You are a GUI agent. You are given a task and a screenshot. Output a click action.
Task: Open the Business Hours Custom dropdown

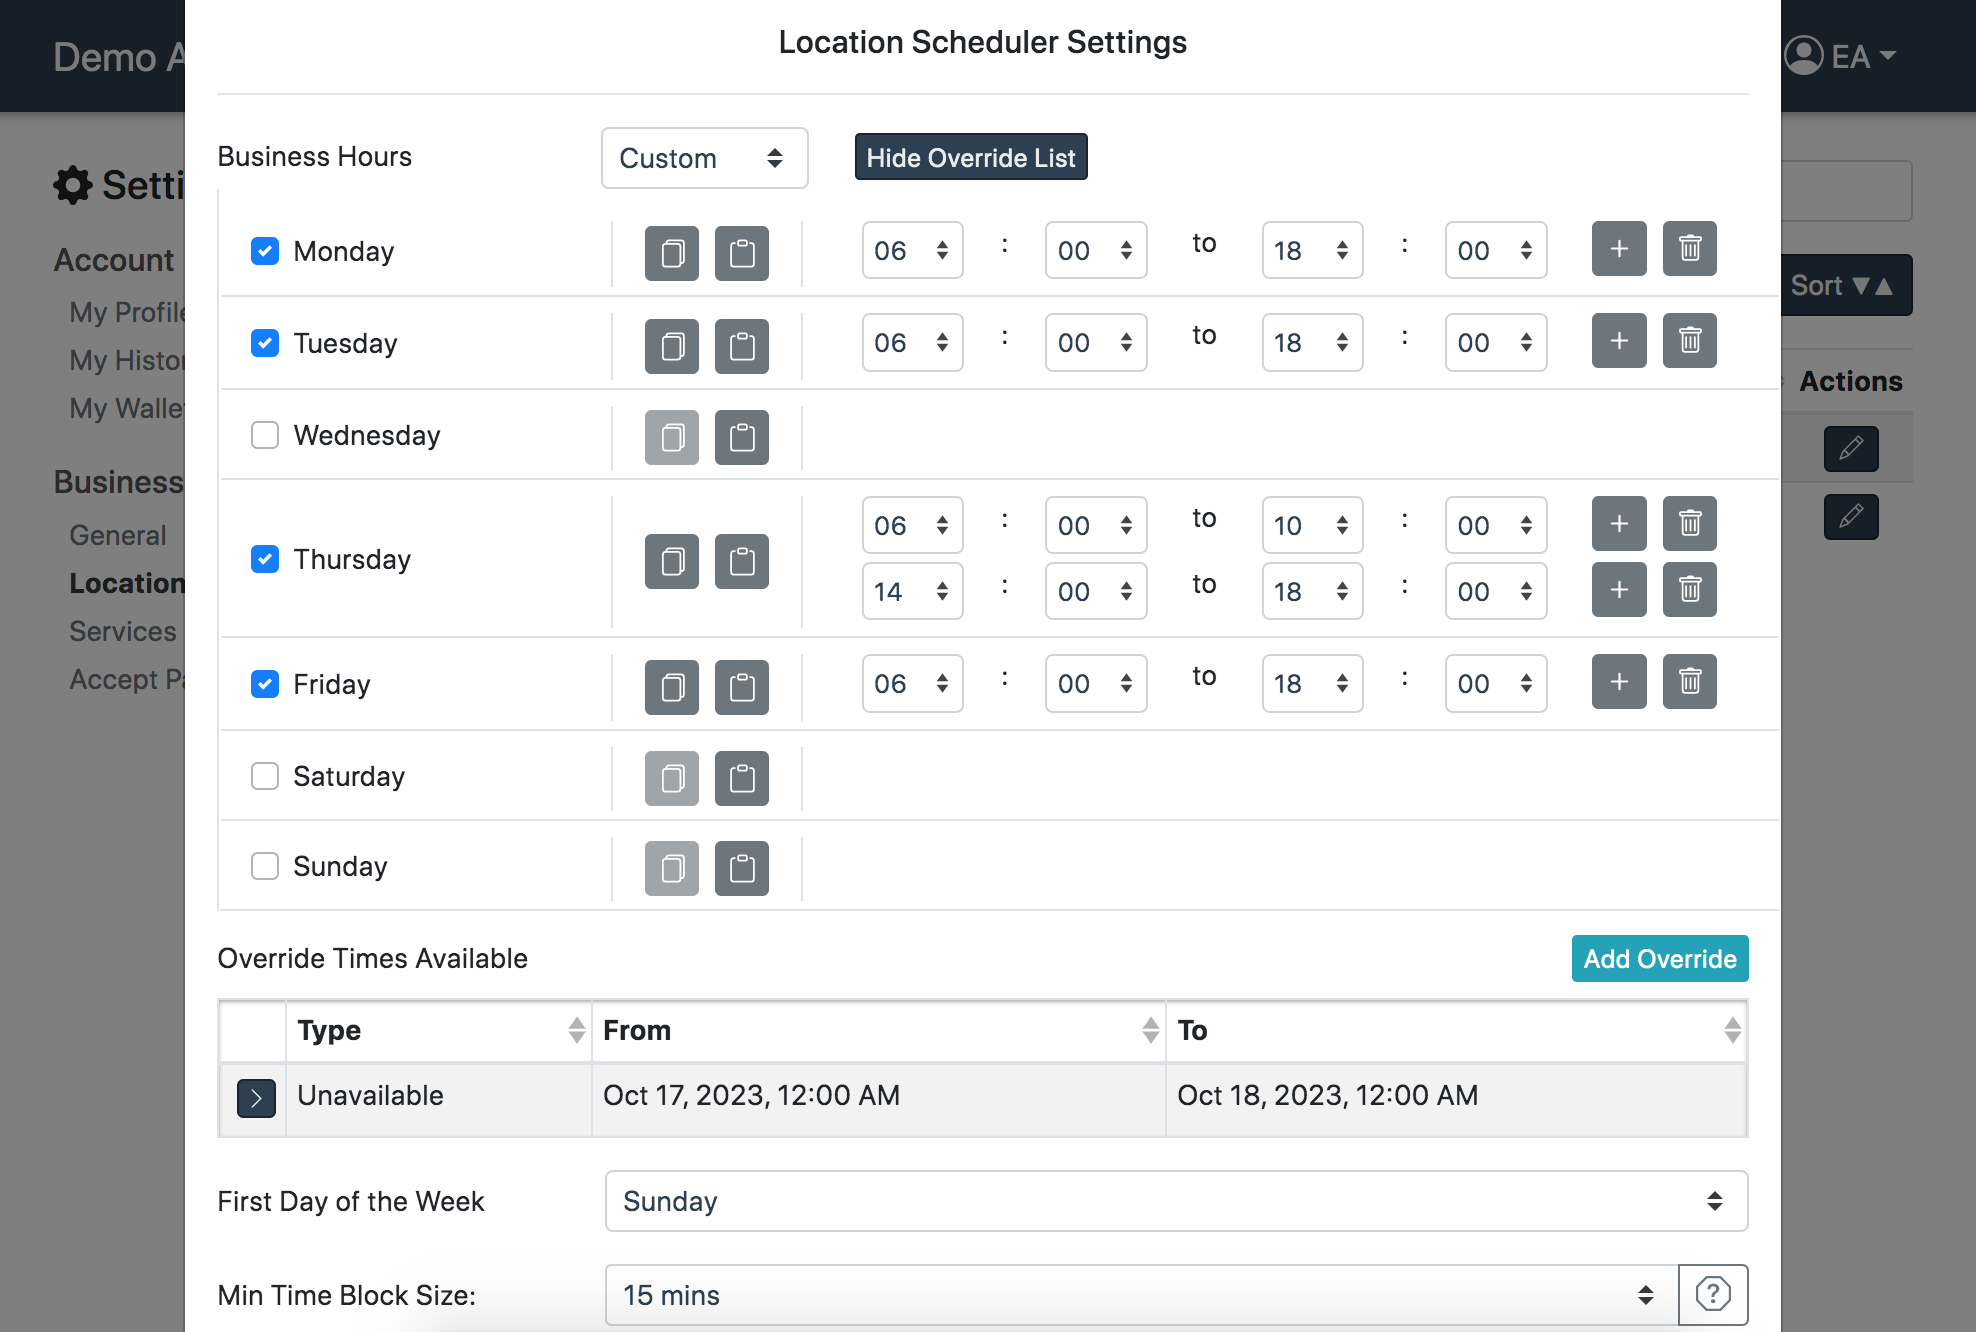point(703,158)
